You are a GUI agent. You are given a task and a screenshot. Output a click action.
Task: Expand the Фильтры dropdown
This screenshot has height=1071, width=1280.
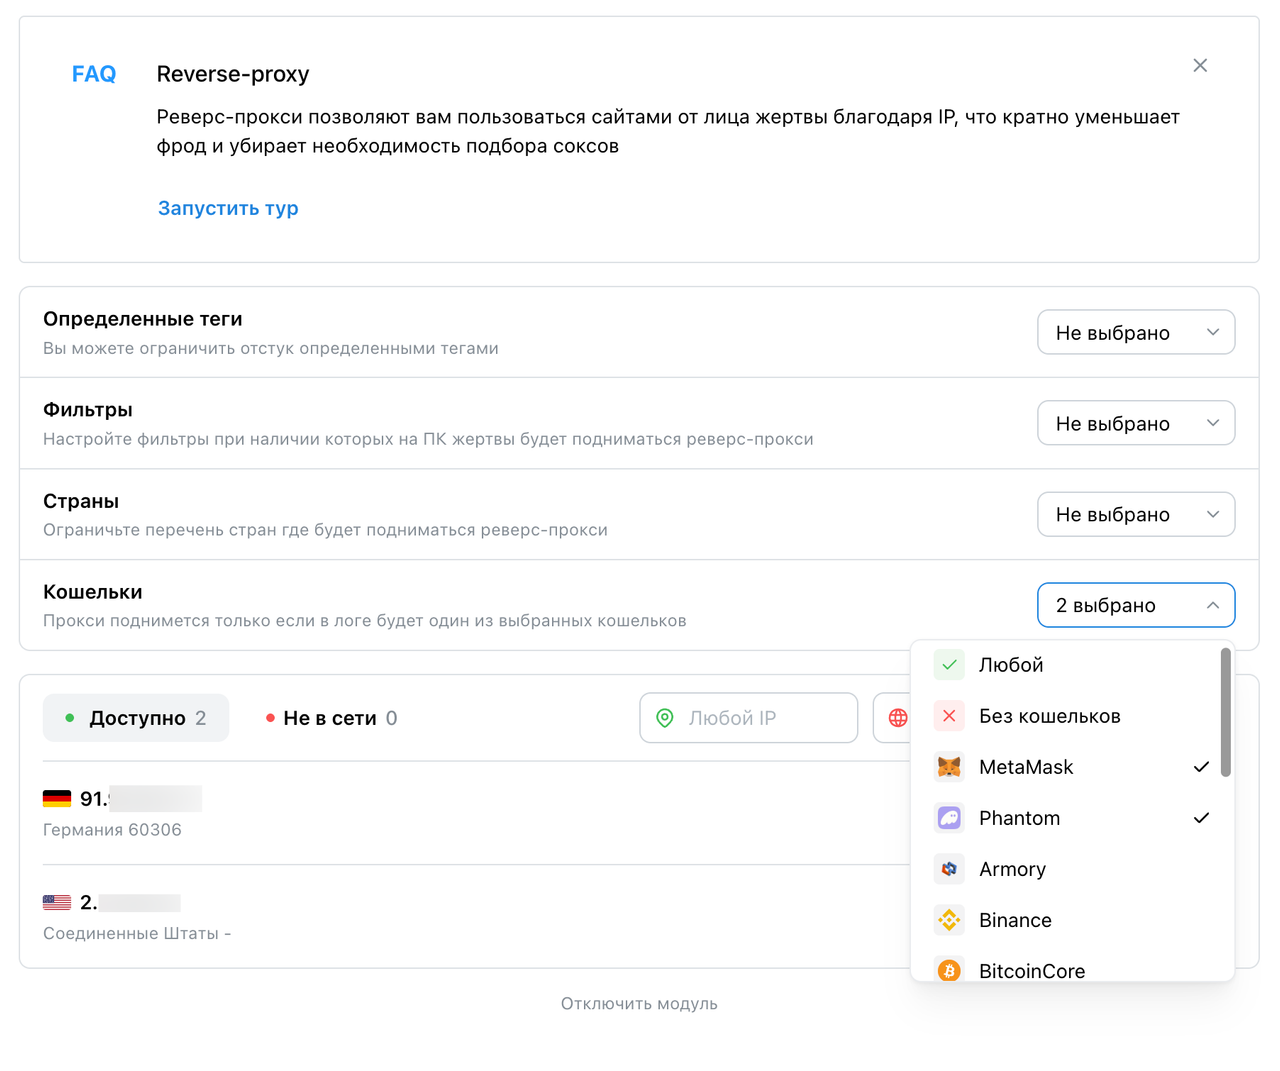tap(1136, 424)
